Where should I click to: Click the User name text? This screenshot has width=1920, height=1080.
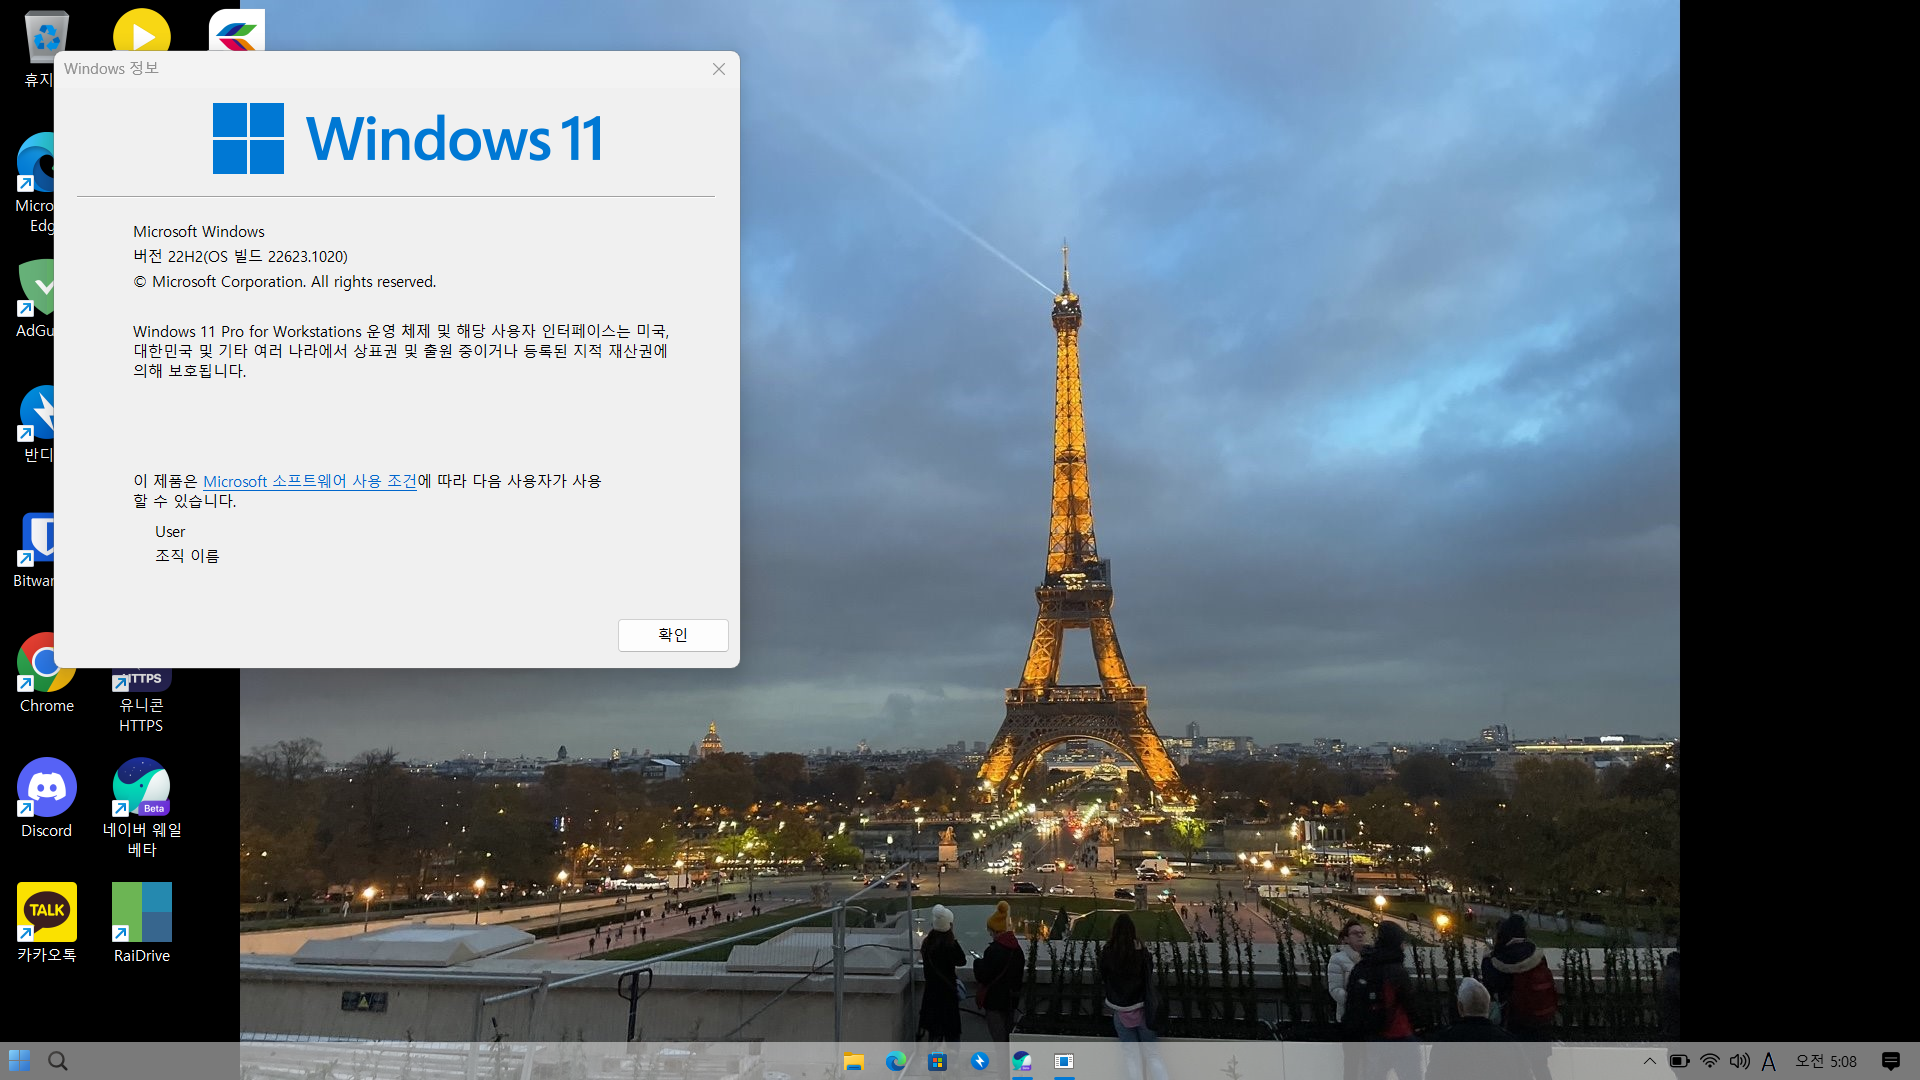point(170,532)
